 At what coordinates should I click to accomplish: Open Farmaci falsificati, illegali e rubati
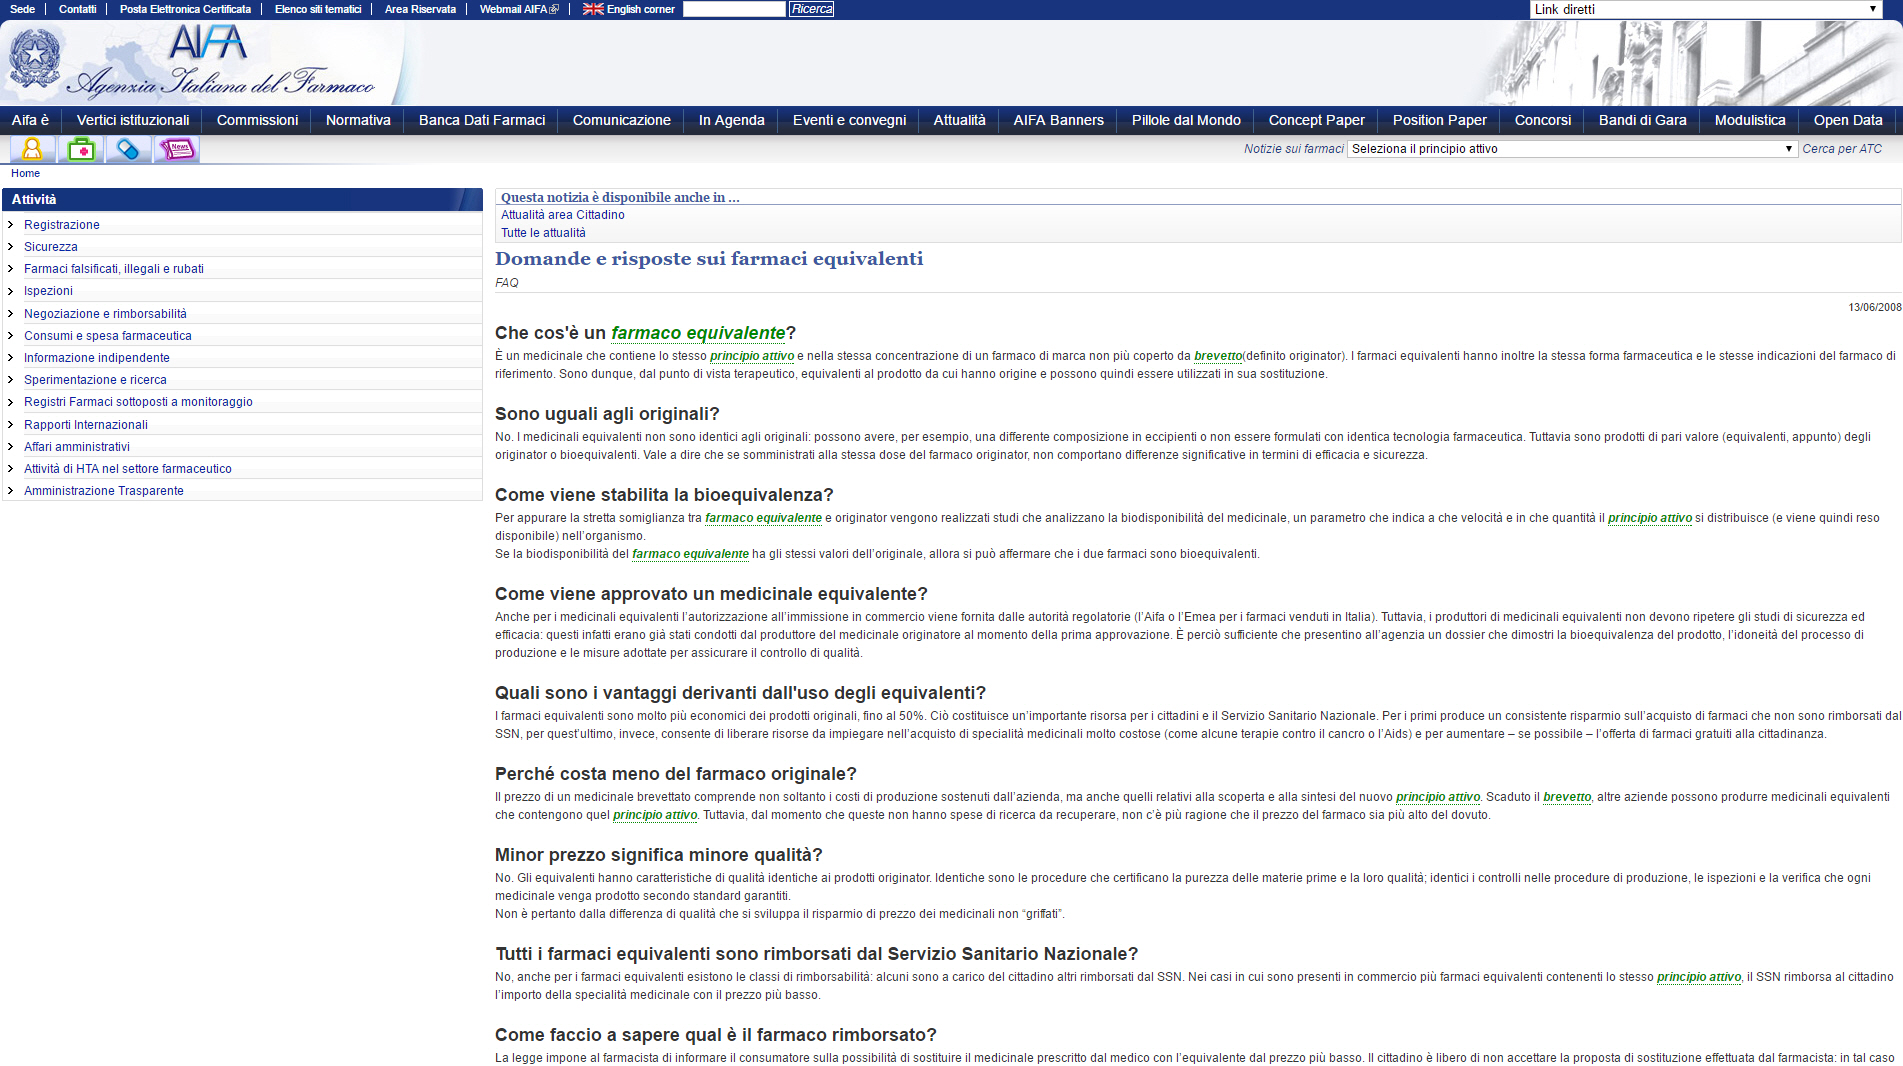tap(114, 269)
